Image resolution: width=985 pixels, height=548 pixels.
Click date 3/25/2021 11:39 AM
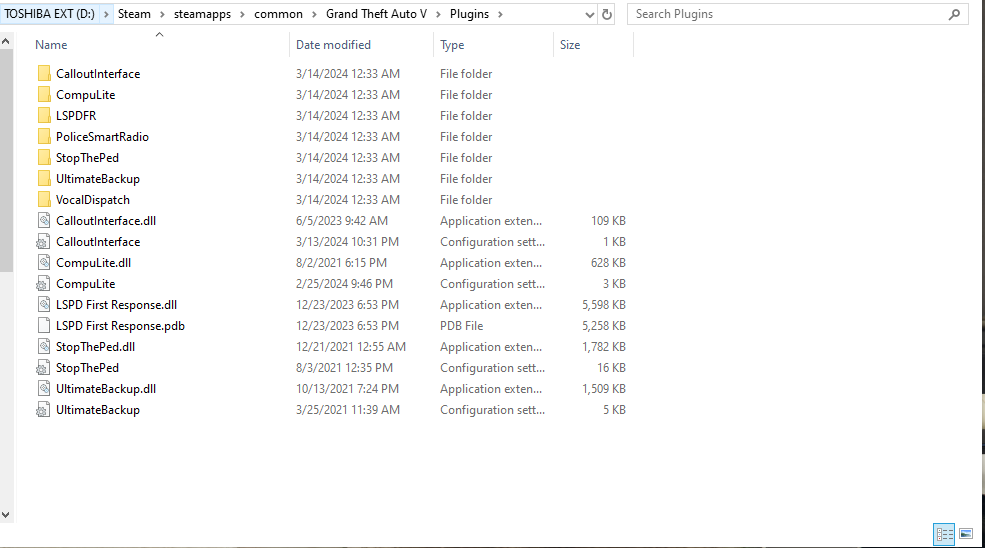coord(348,410)
